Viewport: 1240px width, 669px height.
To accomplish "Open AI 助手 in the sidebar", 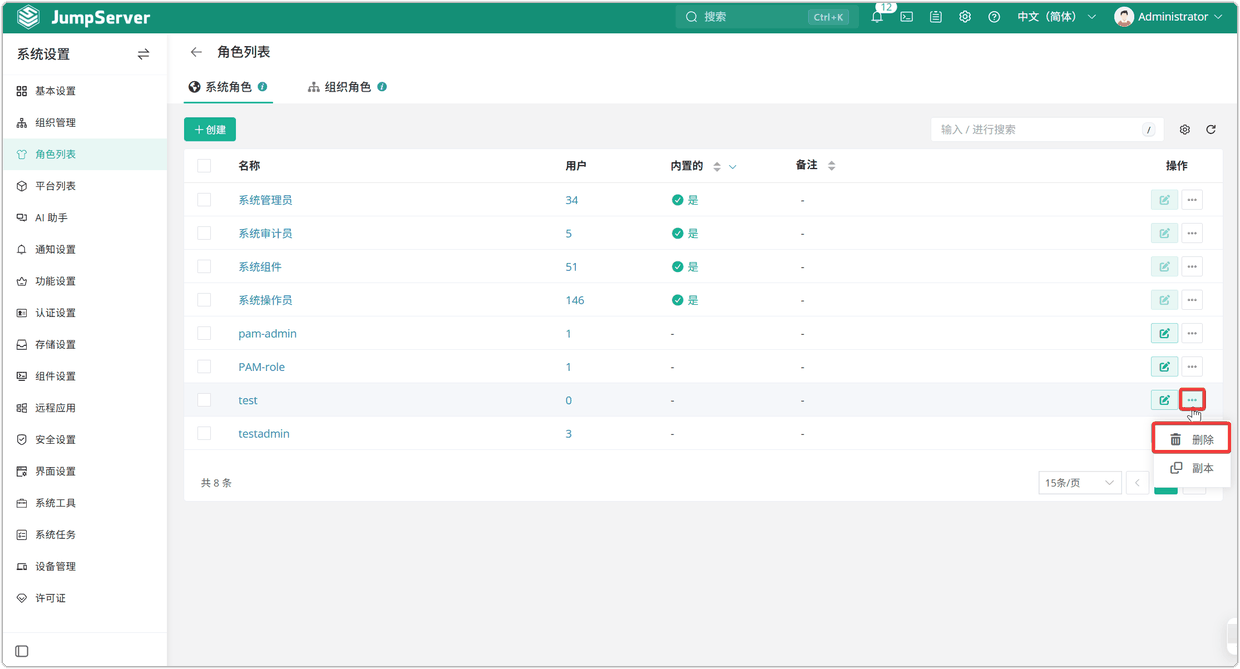I will tap(84, 218).
